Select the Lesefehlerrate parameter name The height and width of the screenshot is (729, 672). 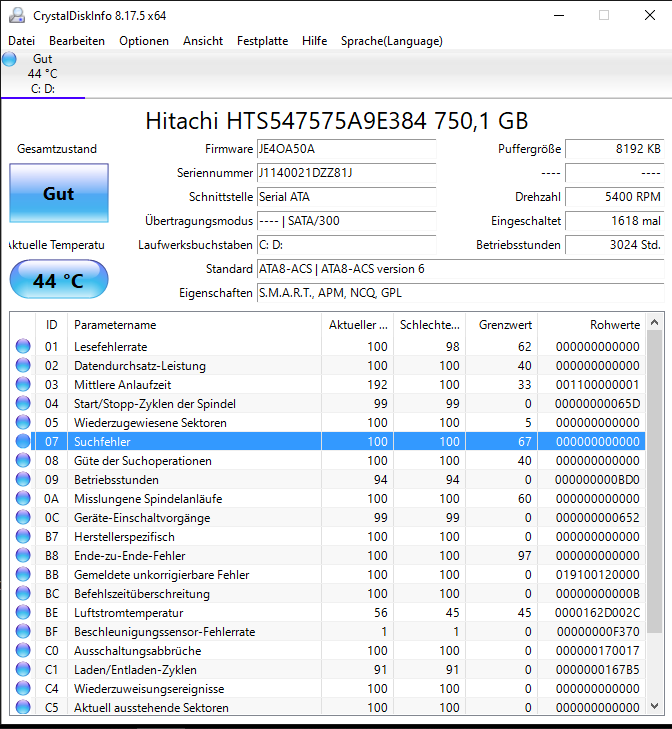(111, 347)
